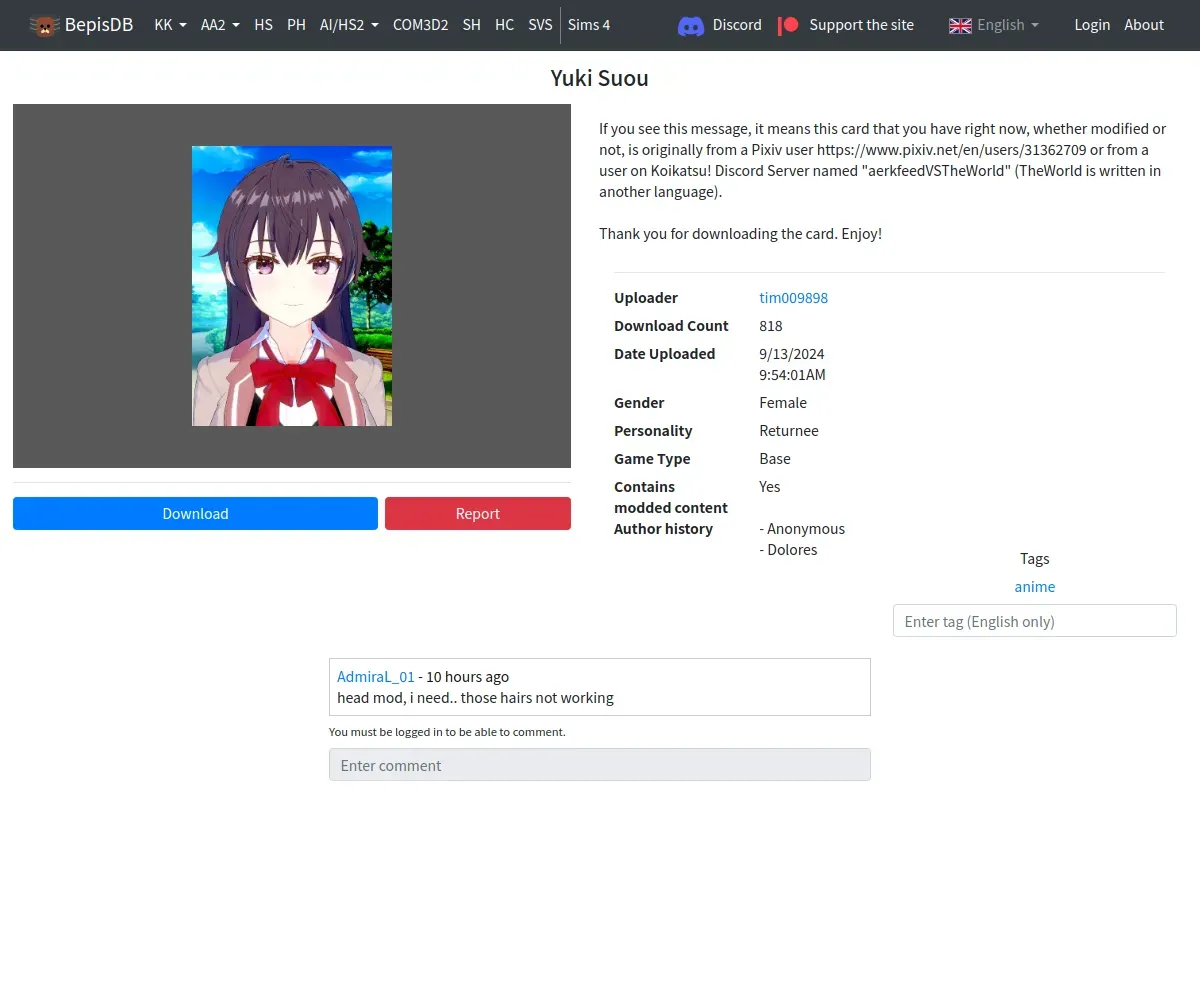
Task: Click the logged in comment notice
Action: pyautogui.click(x=447, y=732)
